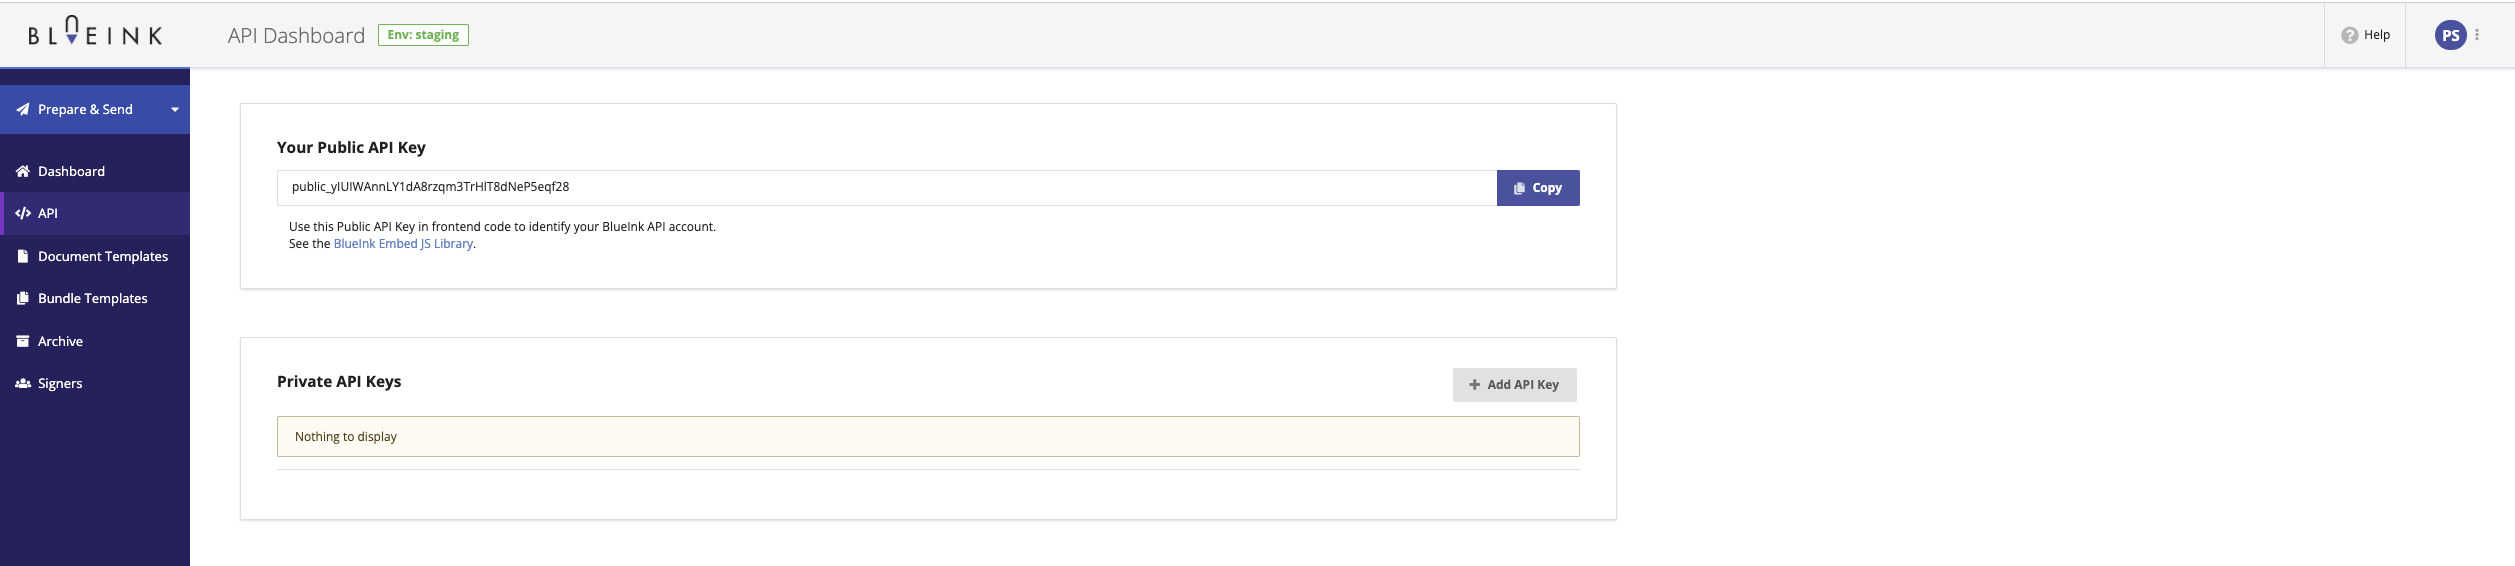The width and height of the screenshot is (2515, 566).
Task: Click the Document Templates file icon
Action: (x=22, y=257)
